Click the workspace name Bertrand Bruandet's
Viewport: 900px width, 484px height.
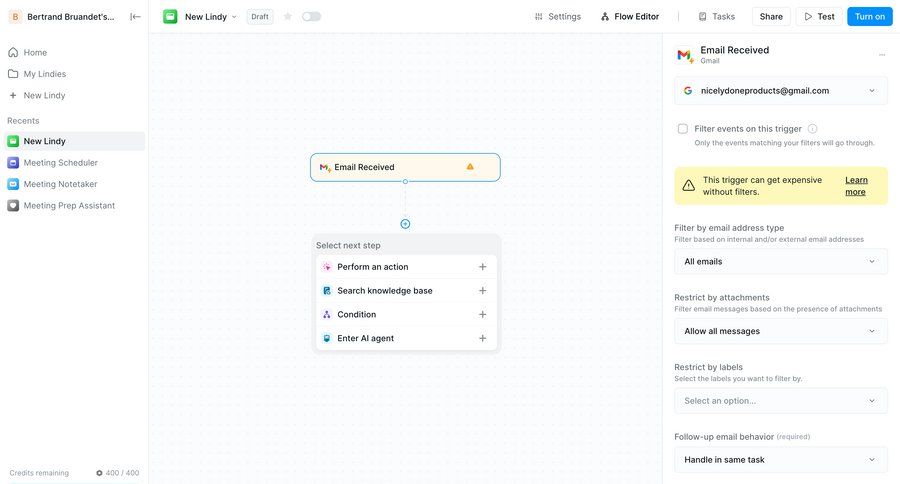[71, 17]
